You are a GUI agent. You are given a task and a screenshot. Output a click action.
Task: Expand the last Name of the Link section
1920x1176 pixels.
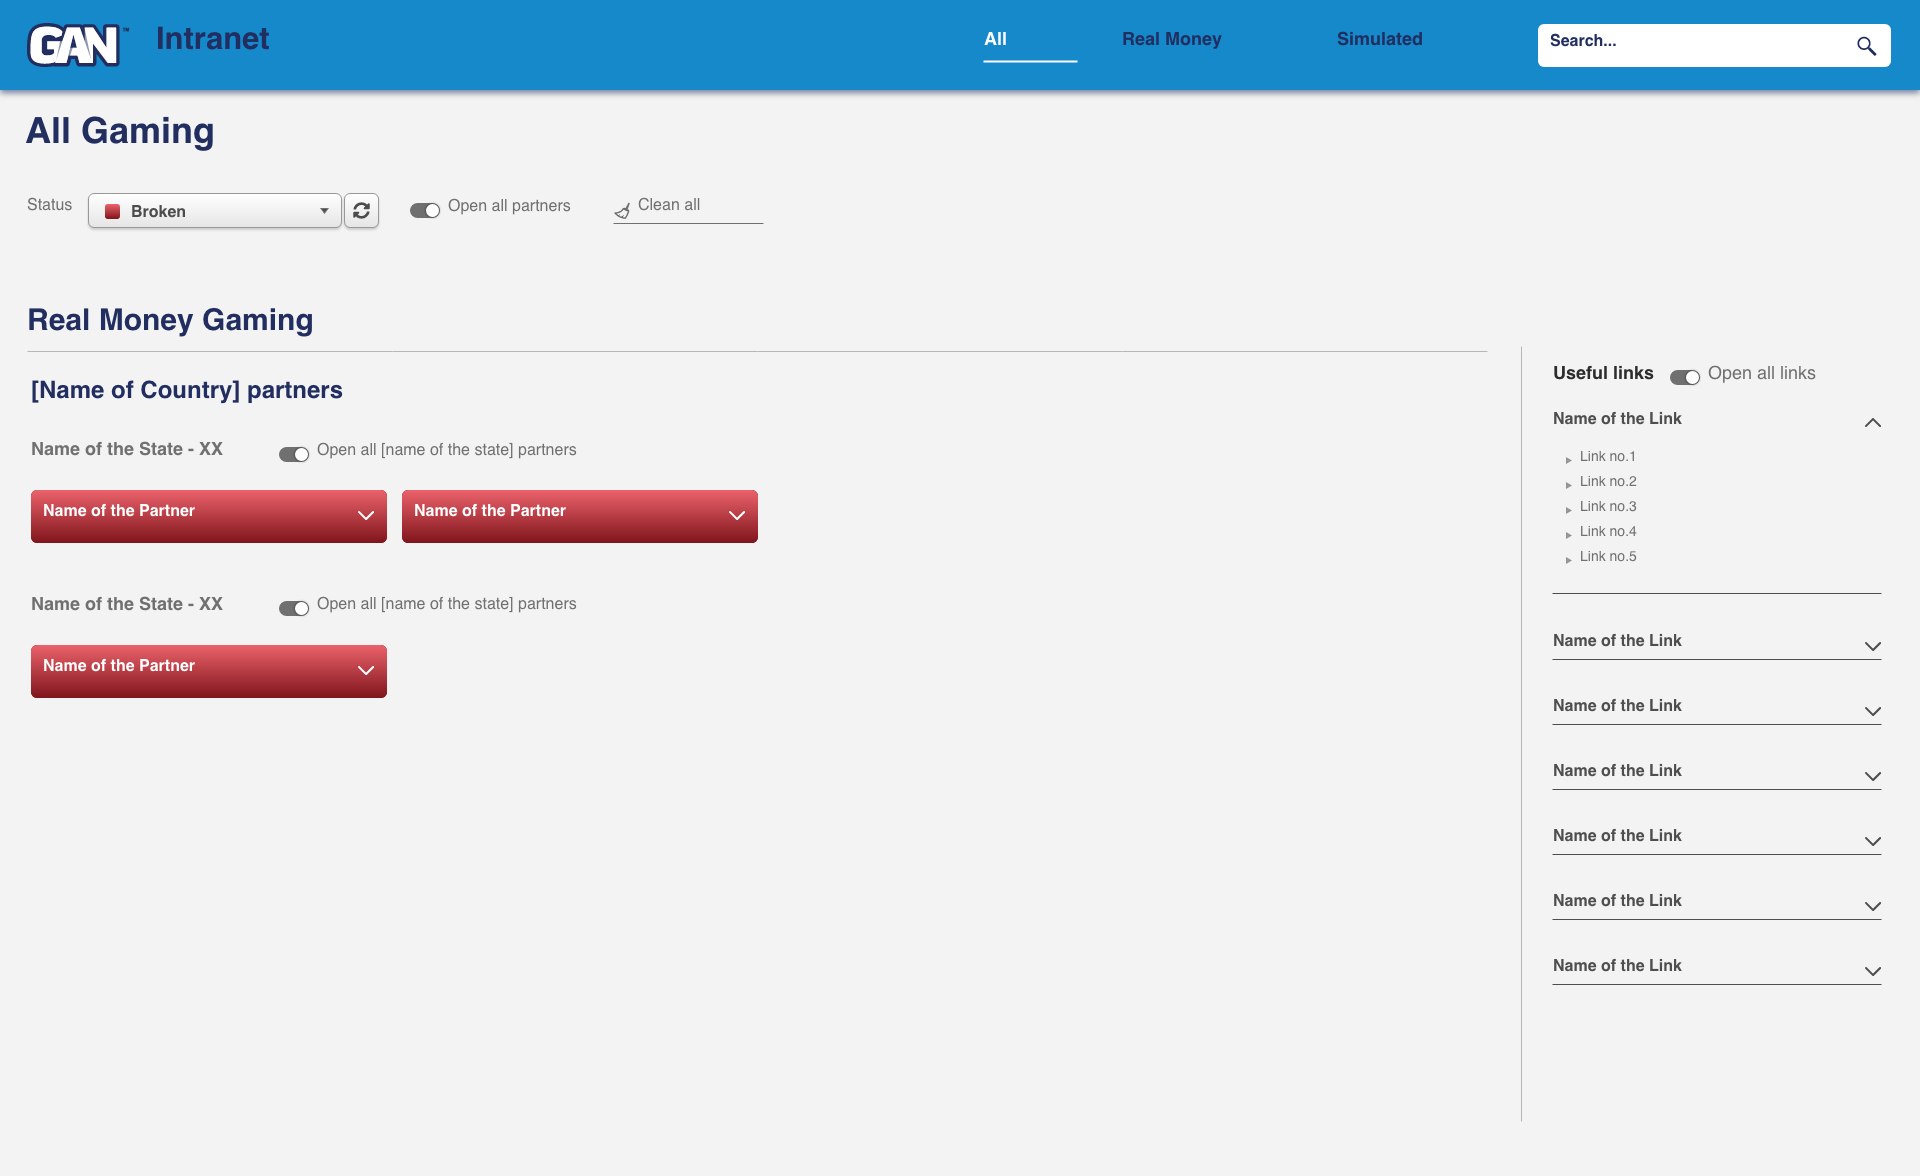point(1872,971)
